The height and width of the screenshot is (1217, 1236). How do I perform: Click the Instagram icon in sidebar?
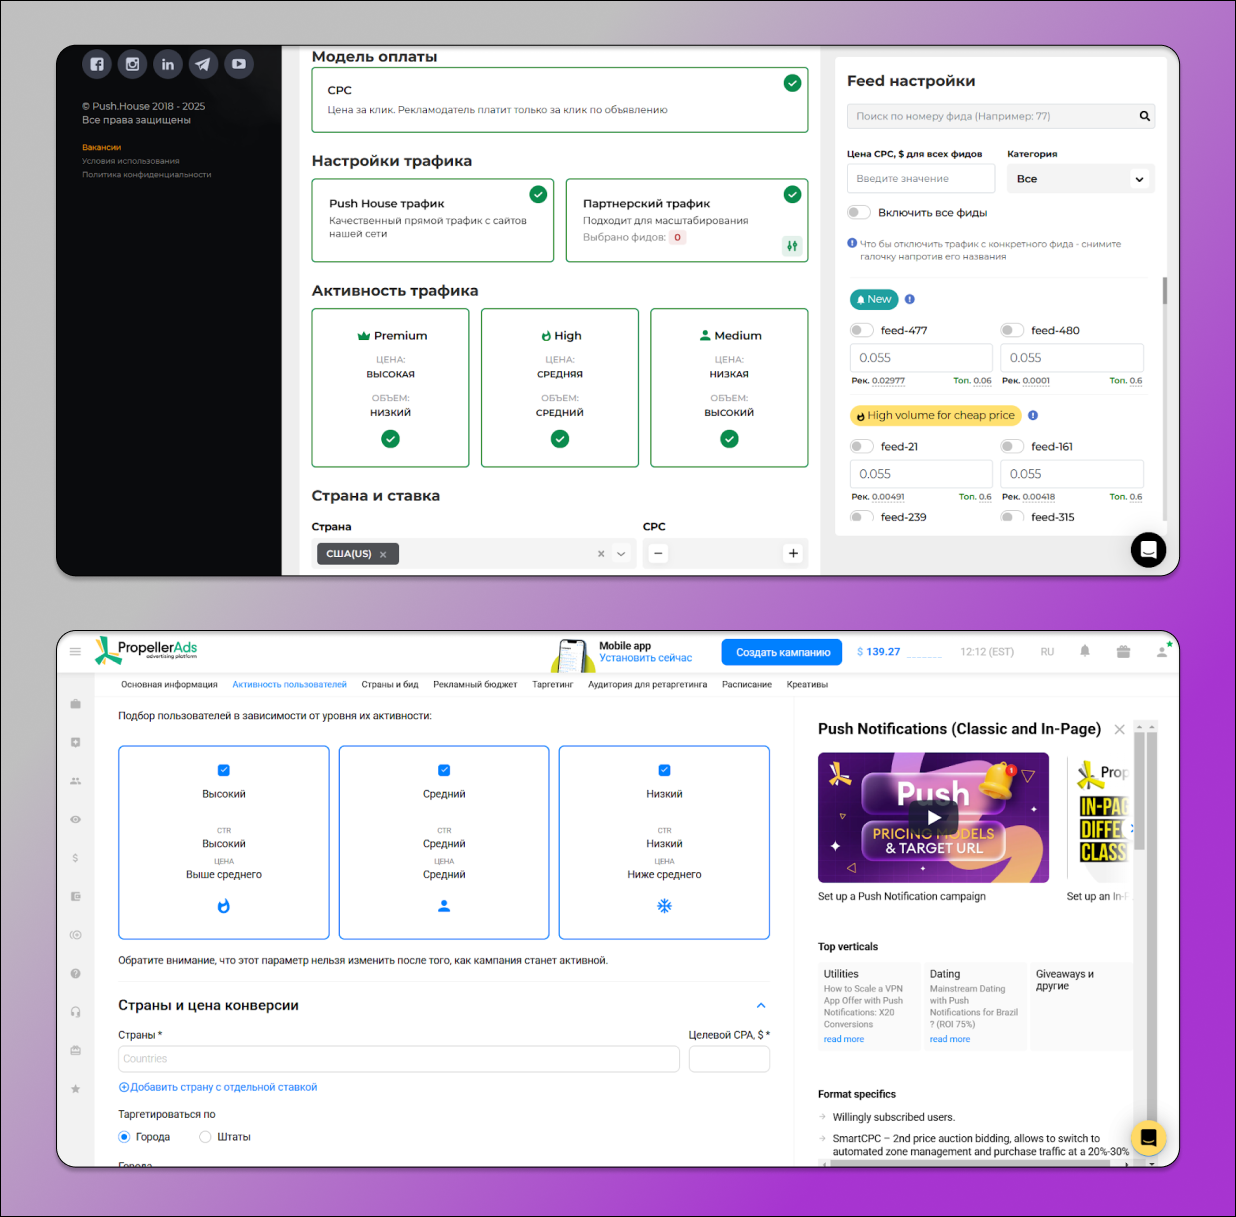pos(132,64)
